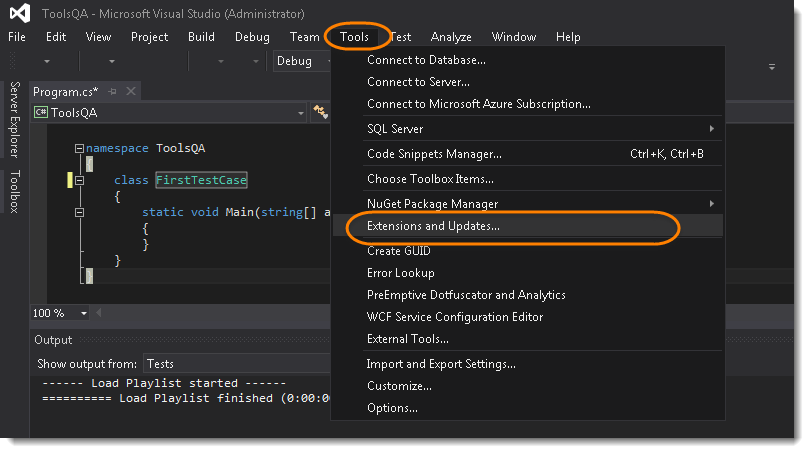Screen dimensions: 809x453
Task: Collapse the namespace ToolsQA code block
Action: click(79, 149)
